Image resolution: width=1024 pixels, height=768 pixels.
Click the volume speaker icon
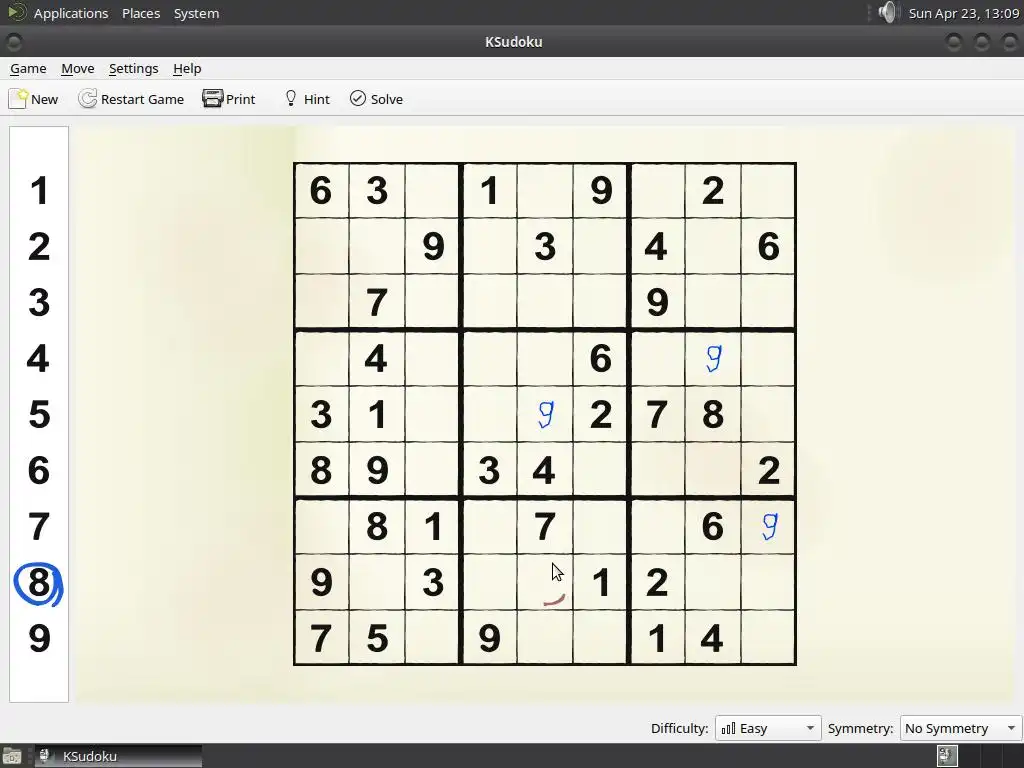887,12
